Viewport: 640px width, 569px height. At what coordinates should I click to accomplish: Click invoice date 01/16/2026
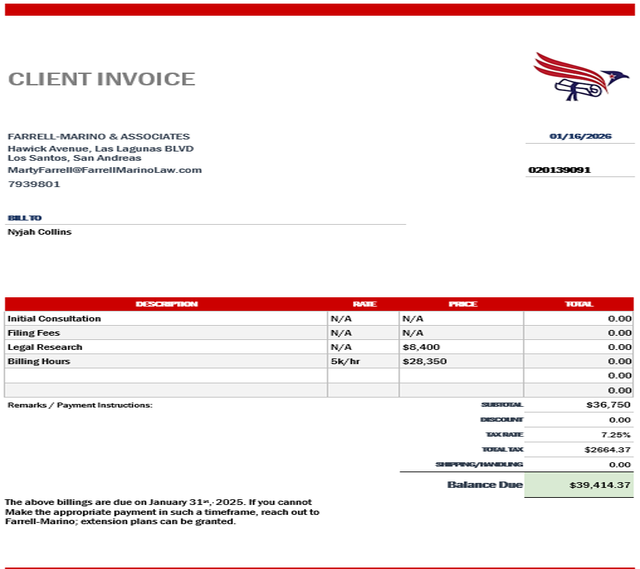pos(580,136)
